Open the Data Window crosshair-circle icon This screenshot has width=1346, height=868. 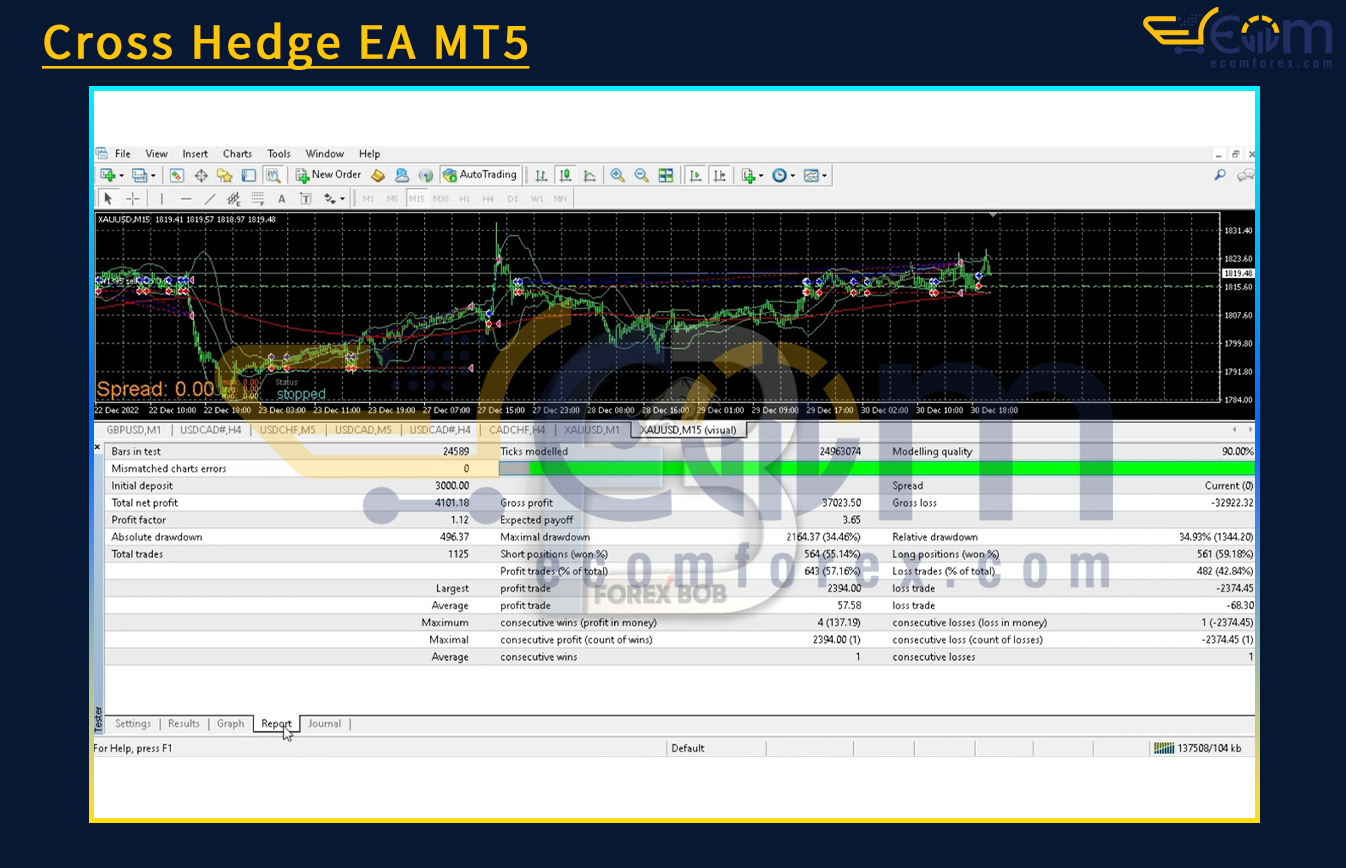point(201,175)
